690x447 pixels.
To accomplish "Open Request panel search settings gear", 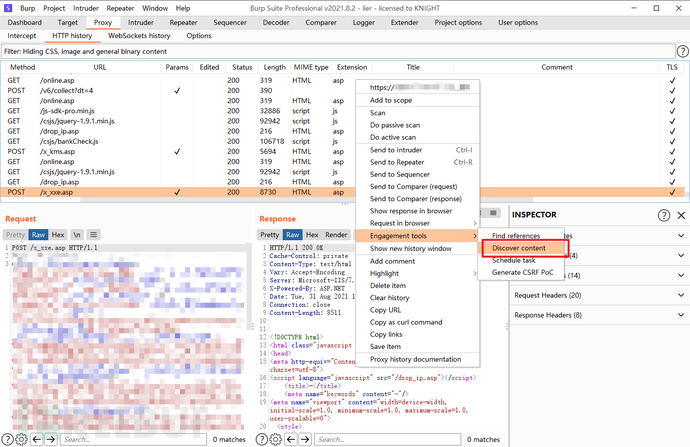I will (x=21, y=439).
